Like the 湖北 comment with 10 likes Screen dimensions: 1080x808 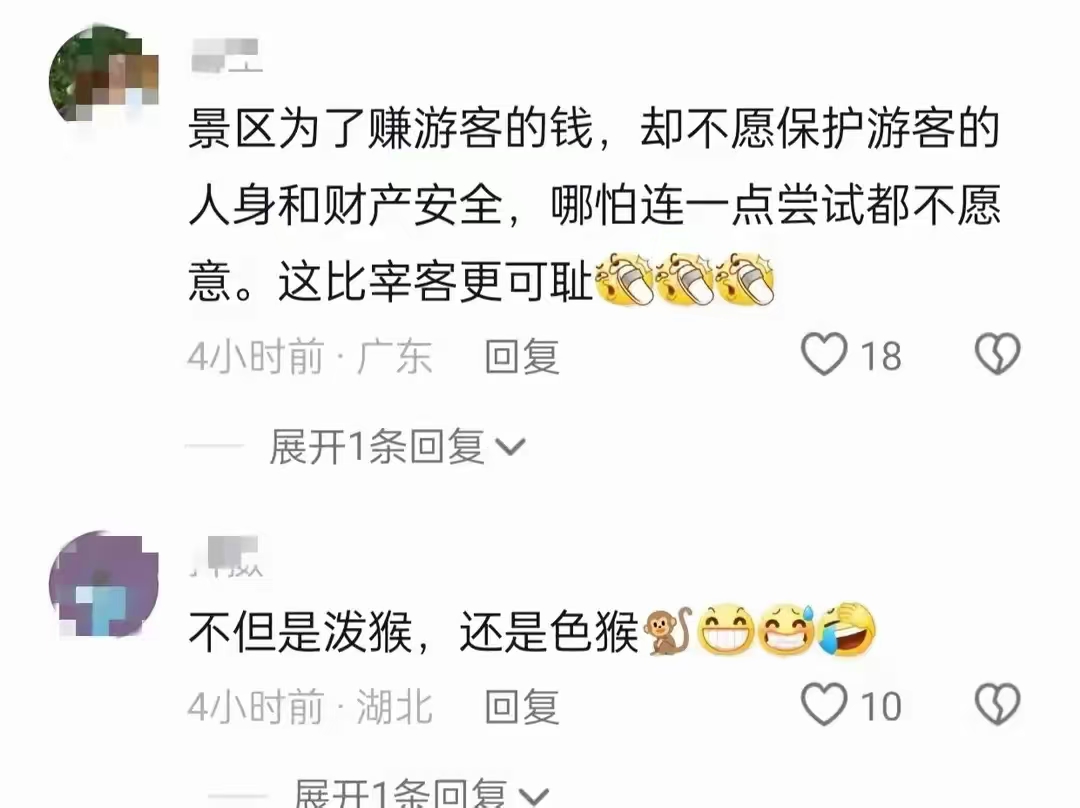tap(824, 705)
